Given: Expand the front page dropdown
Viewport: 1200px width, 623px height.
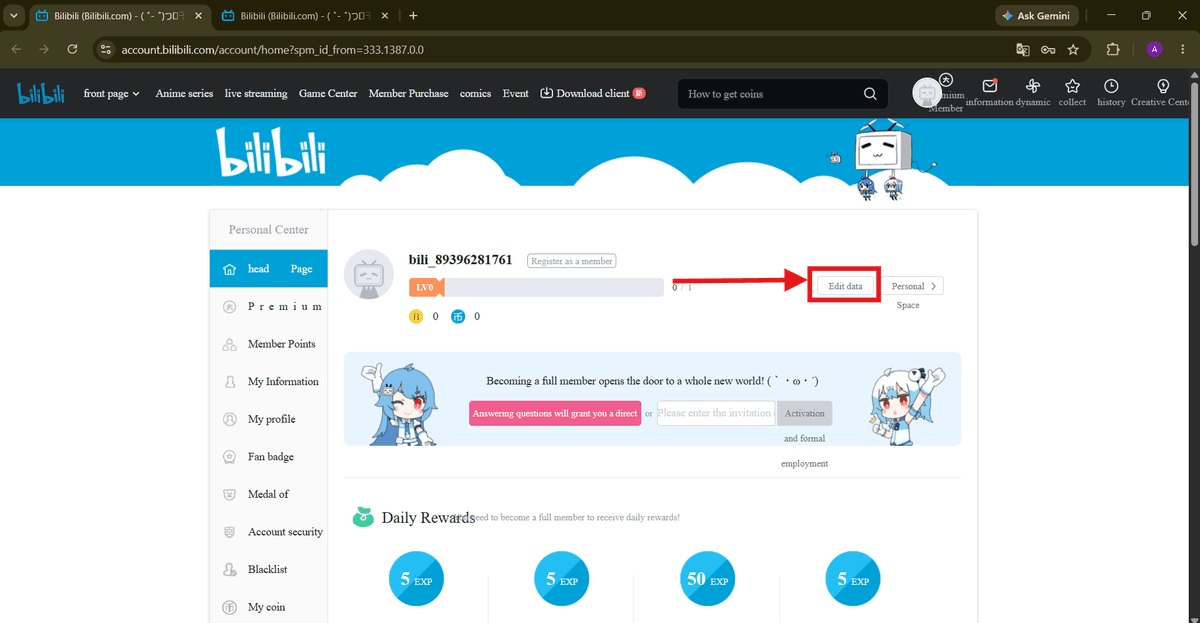Looking at the screenshot, I should coord(111,93).
